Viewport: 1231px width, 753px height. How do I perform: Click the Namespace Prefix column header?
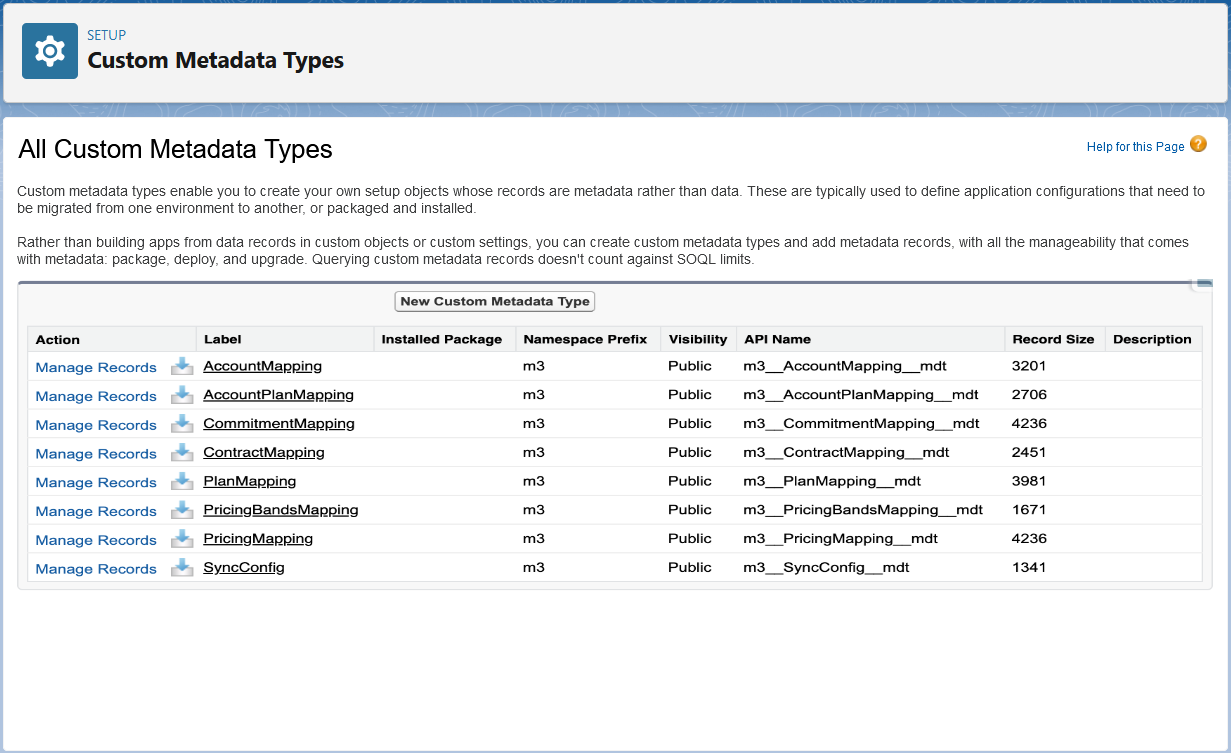tap(585, 339)
